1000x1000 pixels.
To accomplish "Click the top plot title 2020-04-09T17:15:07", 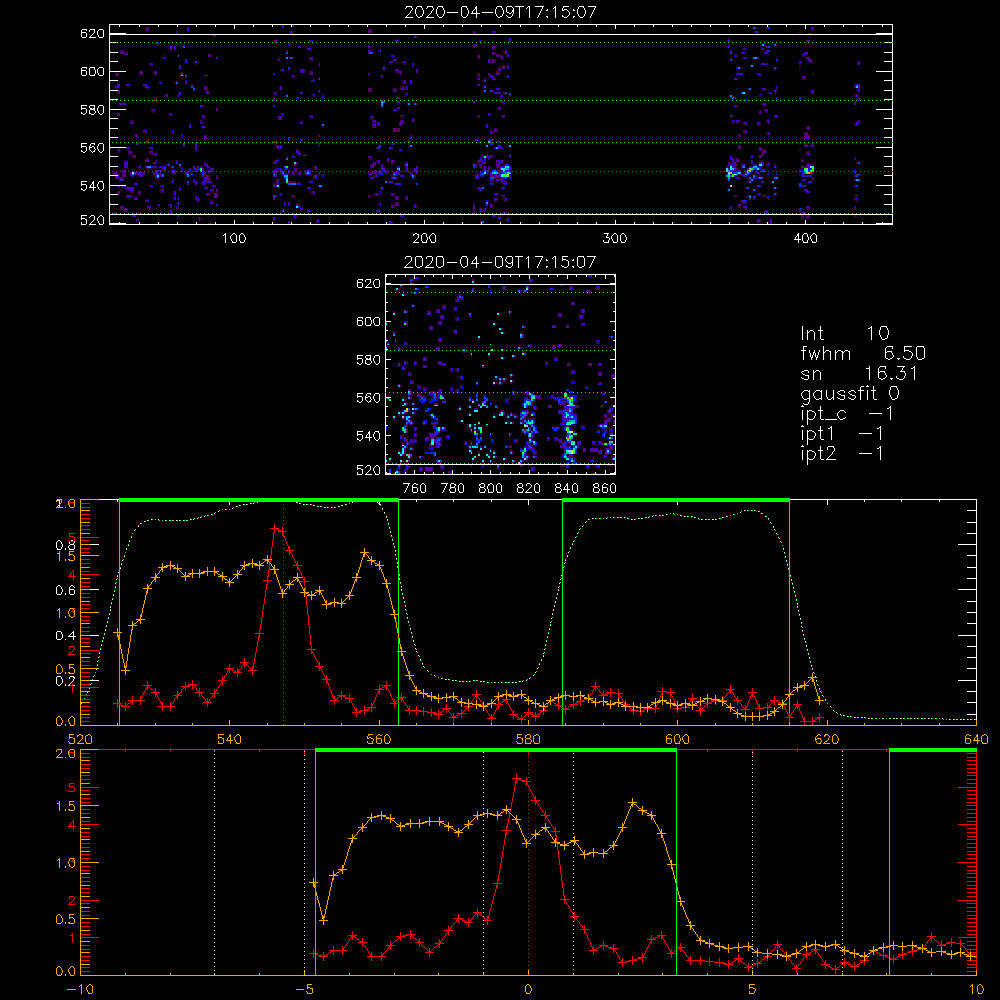I will point(501,12).
